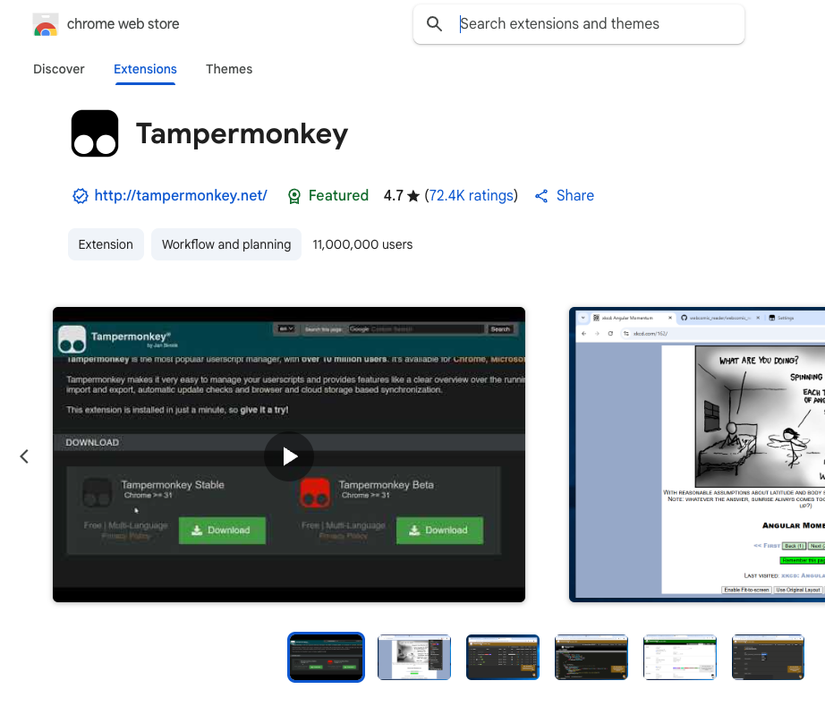Click the xkcd comic screenshot preview
The image size is (825, 707).
pos(697,454)
